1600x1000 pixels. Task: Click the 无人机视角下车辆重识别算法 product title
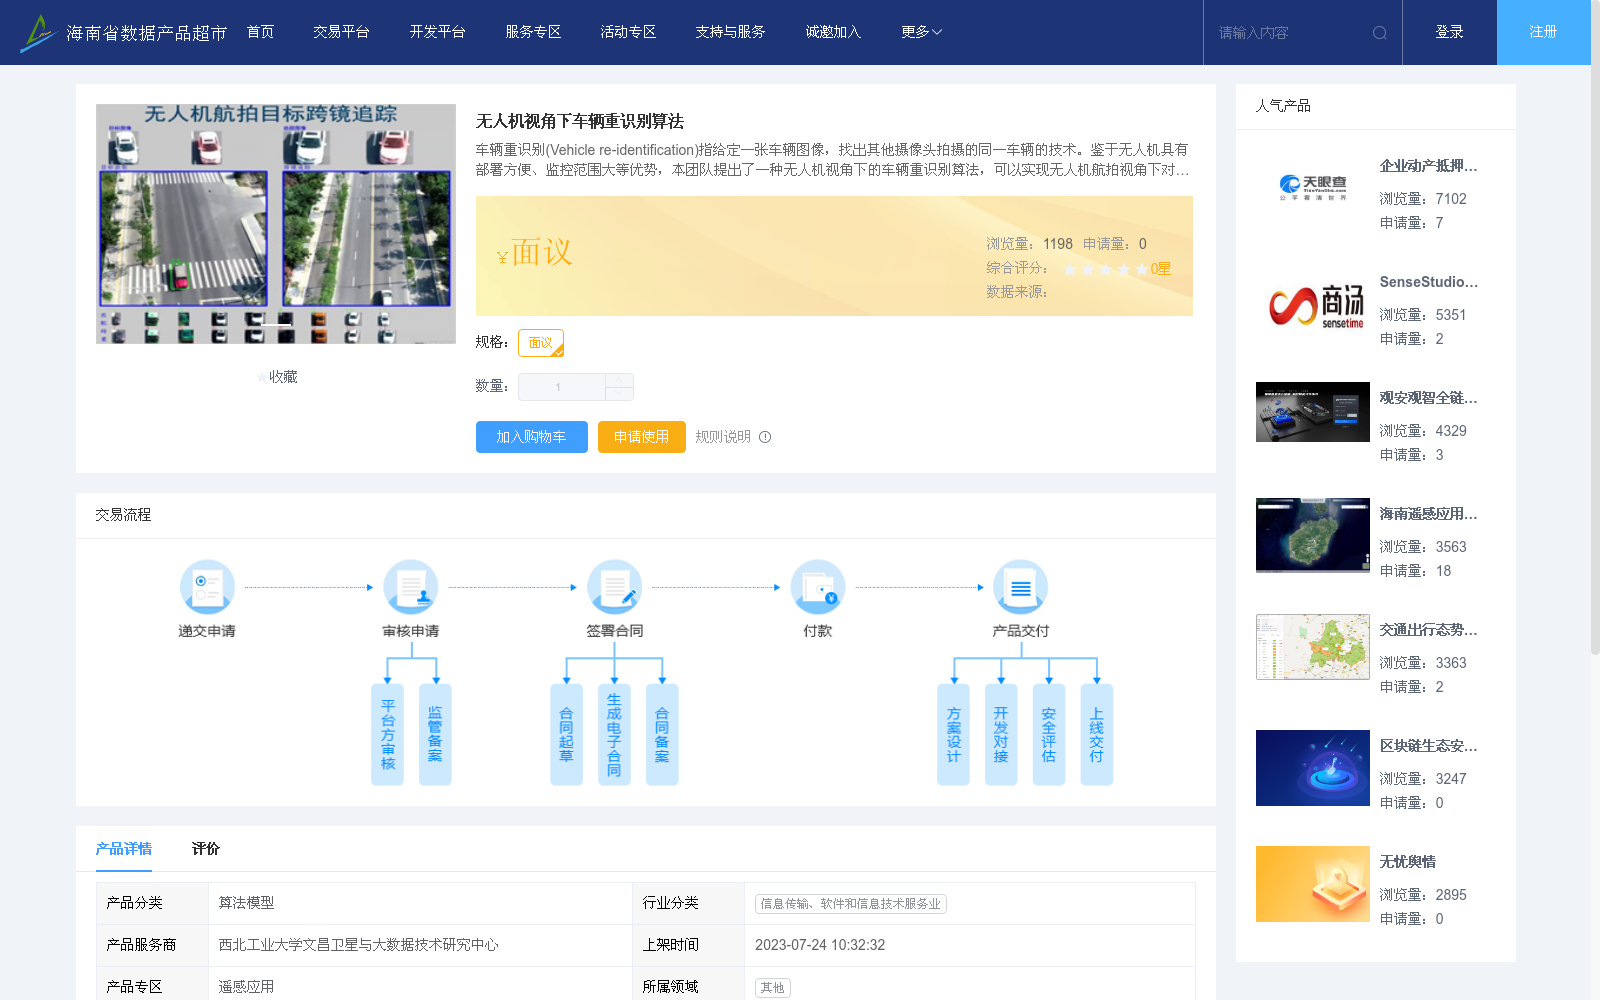click(580, 121)
